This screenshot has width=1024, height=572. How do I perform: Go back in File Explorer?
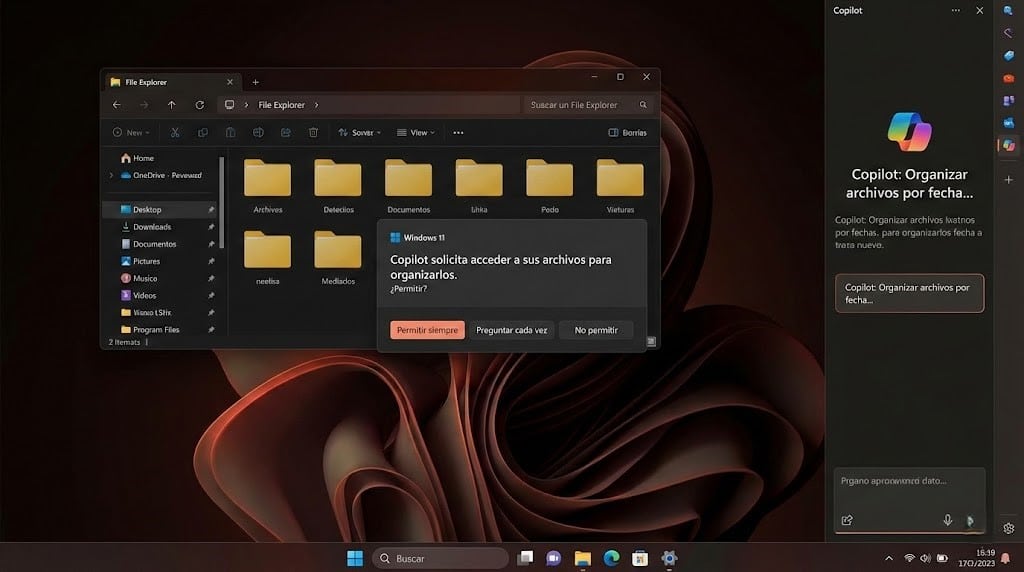[x=116, y=104]
